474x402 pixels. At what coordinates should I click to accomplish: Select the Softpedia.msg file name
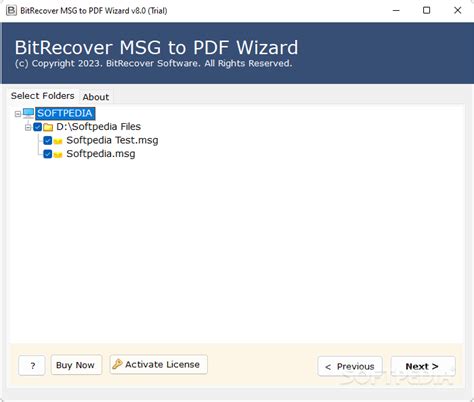tap(101, 154)
